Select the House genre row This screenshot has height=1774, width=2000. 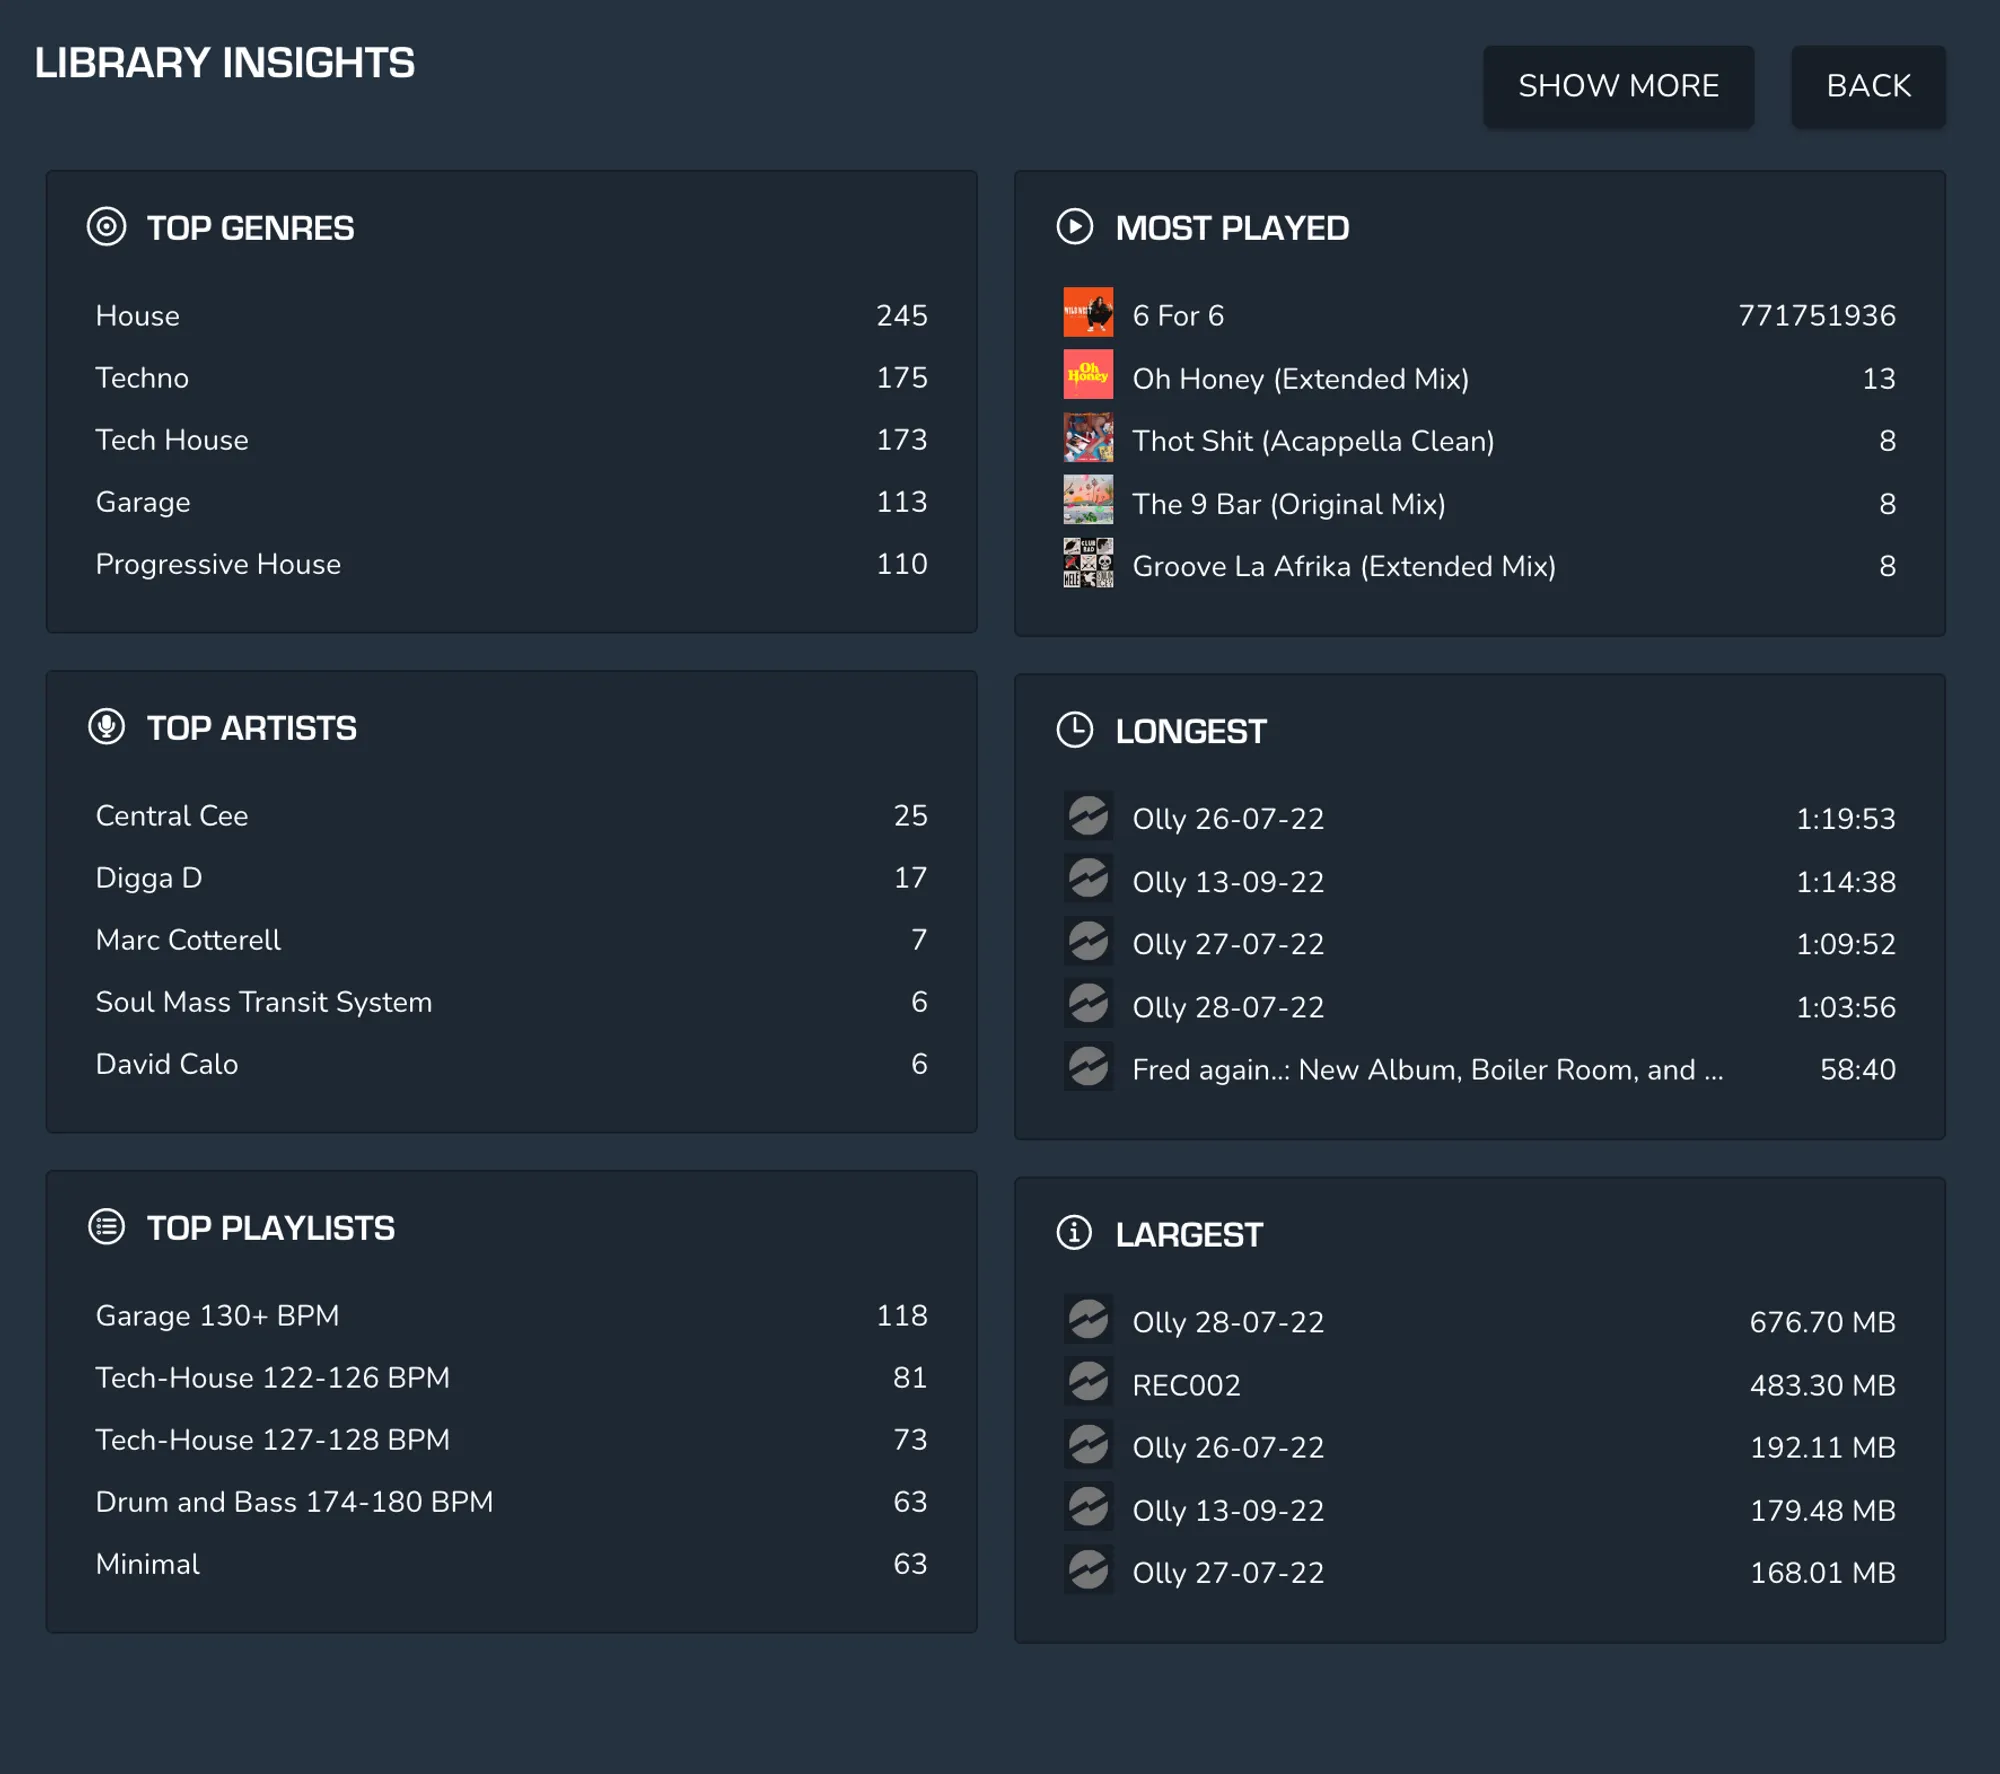click(137, 316)
